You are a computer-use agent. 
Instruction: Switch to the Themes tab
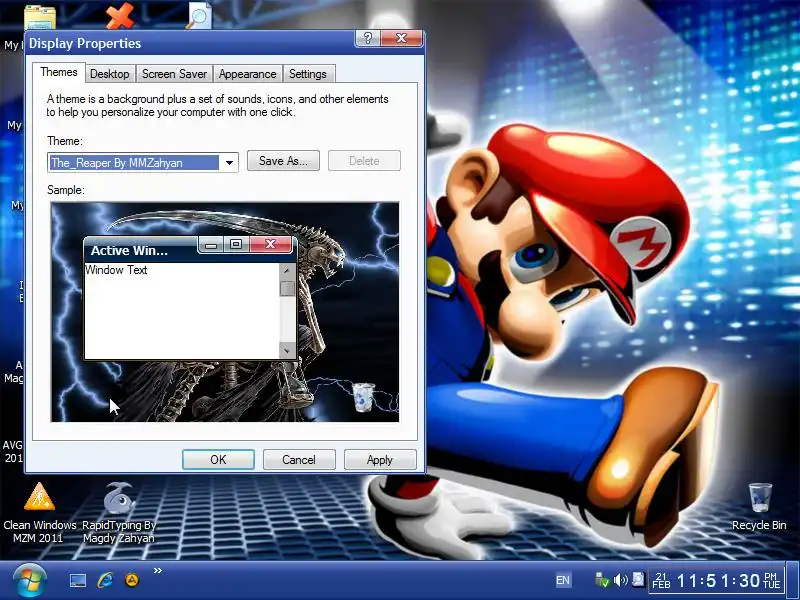pyautogui.click(x=59, y=72)
